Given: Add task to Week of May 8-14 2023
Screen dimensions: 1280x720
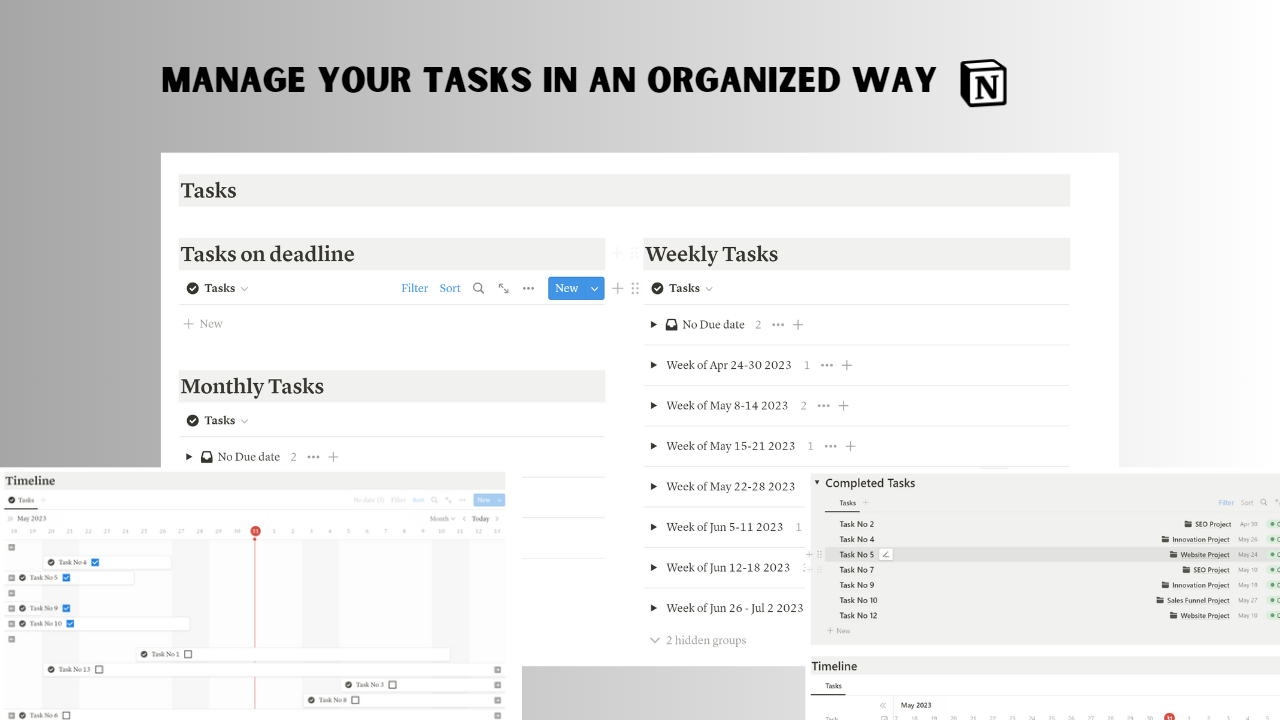Looking at the screenshot, I should coord(844,406).
